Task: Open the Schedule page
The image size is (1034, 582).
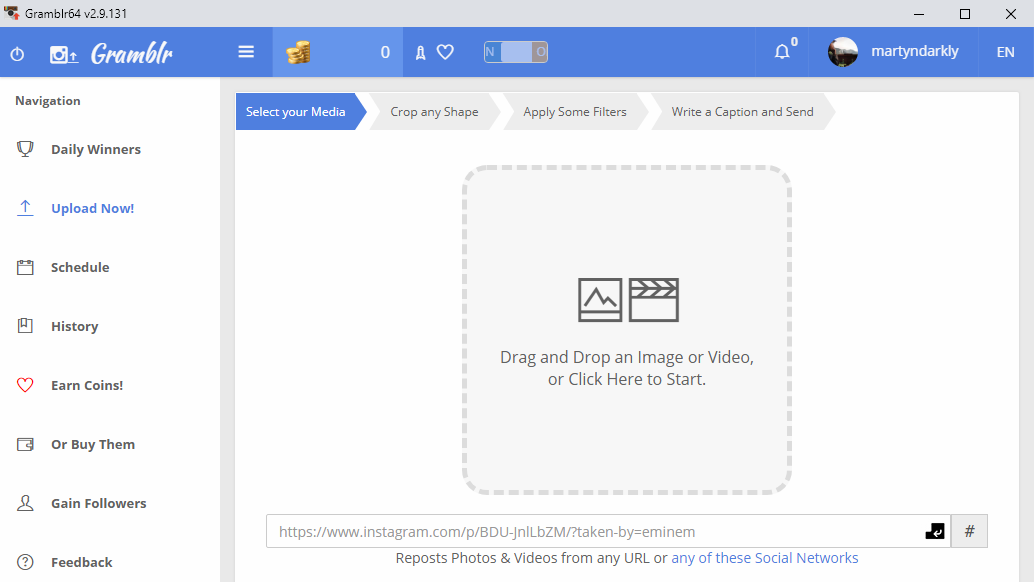Action: click(80, 268)
